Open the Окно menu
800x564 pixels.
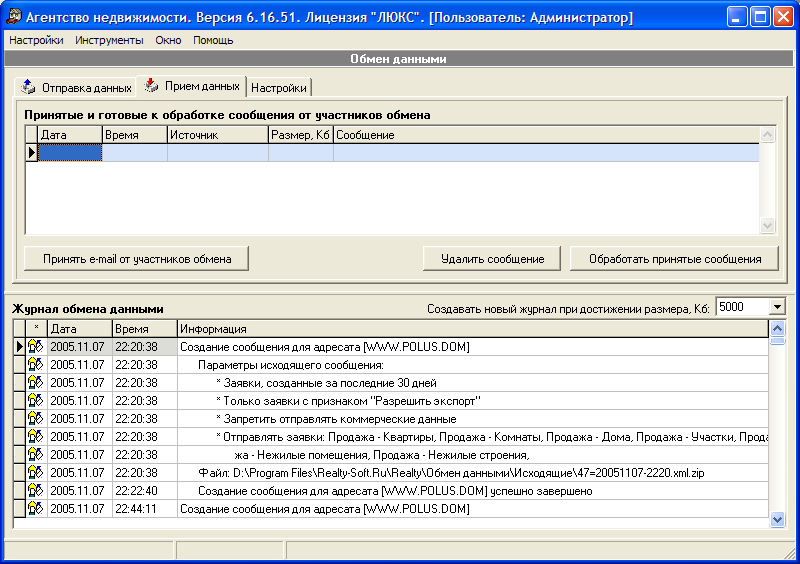coord(168,40)
